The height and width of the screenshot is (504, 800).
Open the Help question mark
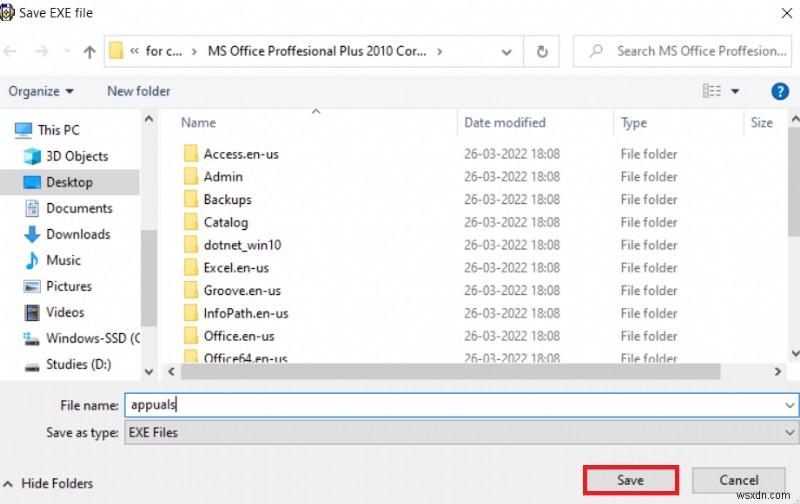[x=780, y=91]
